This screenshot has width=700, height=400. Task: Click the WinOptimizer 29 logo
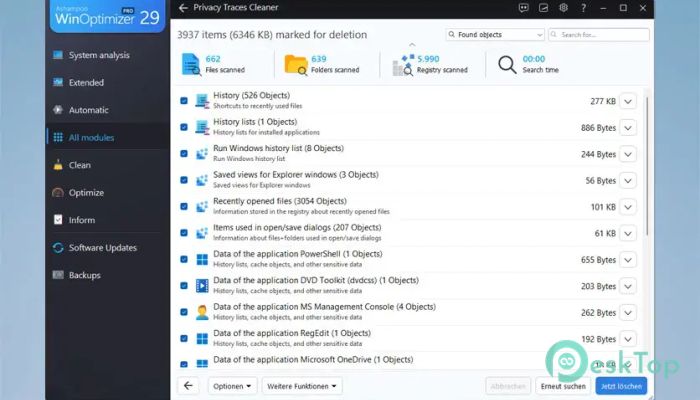(107, 16)
